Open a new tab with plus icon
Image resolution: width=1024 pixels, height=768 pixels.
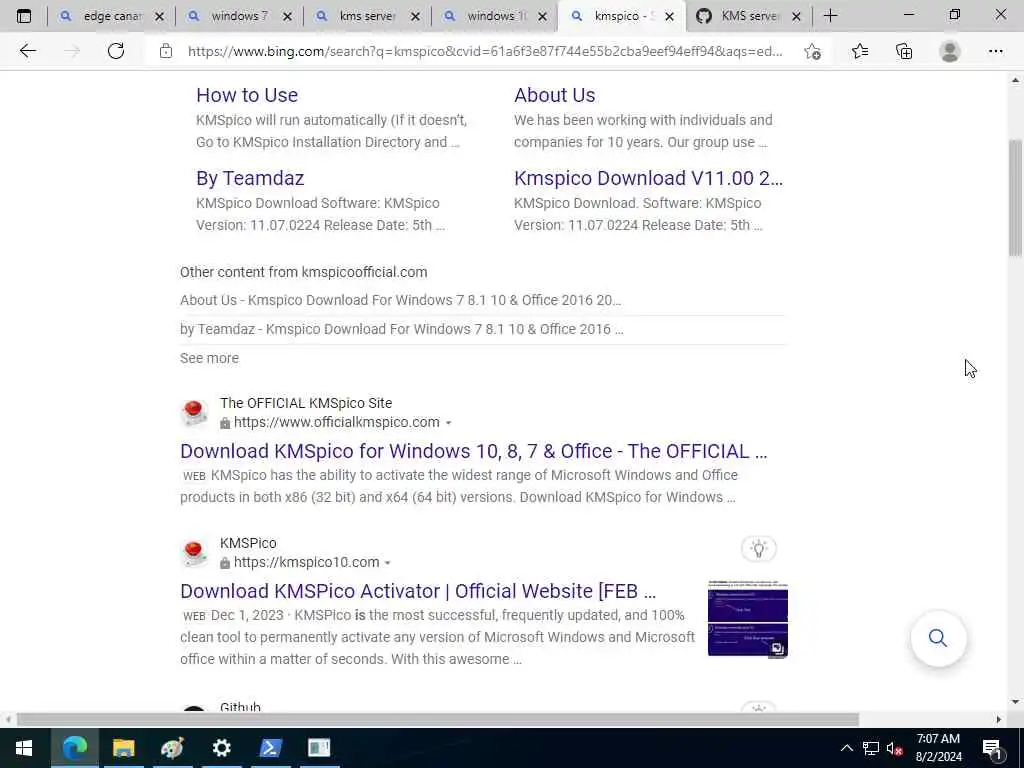pyautogui.click(x=830, y=16)
